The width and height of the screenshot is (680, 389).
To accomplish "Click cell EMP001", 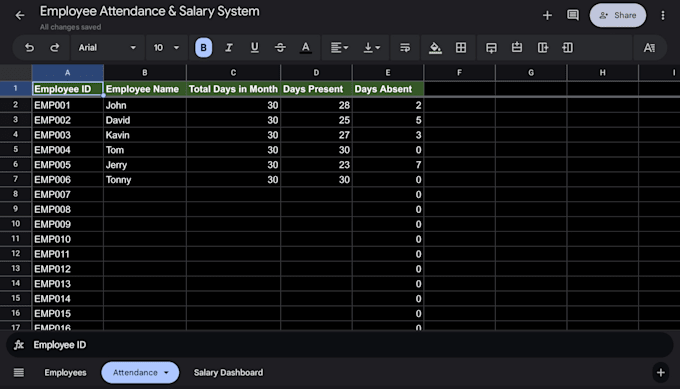I will (x=68, y=105).
